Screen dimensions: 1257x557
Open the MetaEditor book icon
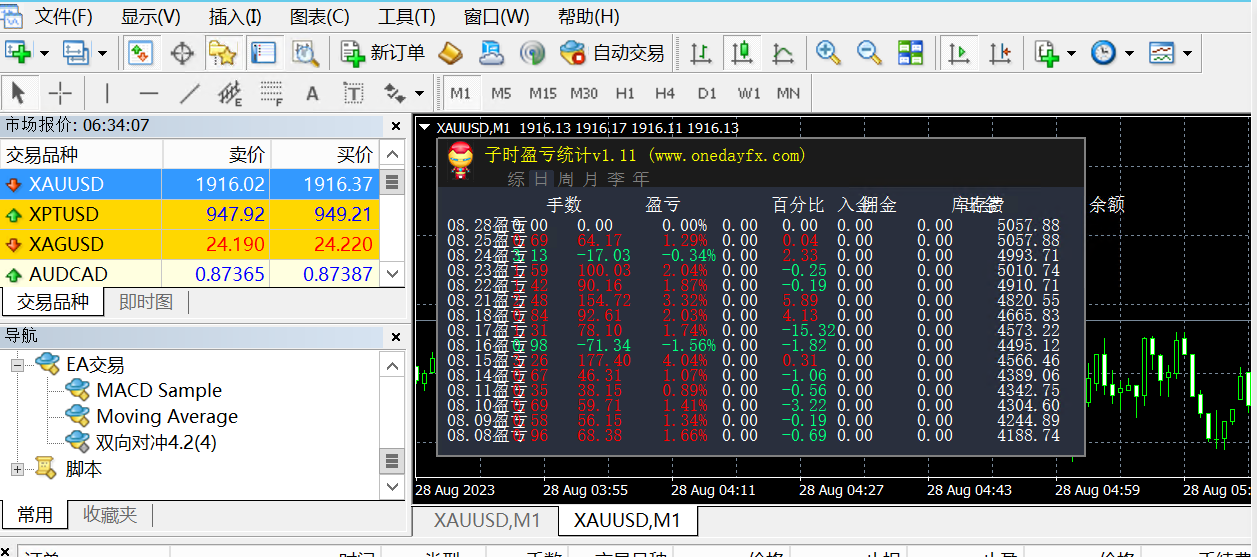click(x=451, y=53)
